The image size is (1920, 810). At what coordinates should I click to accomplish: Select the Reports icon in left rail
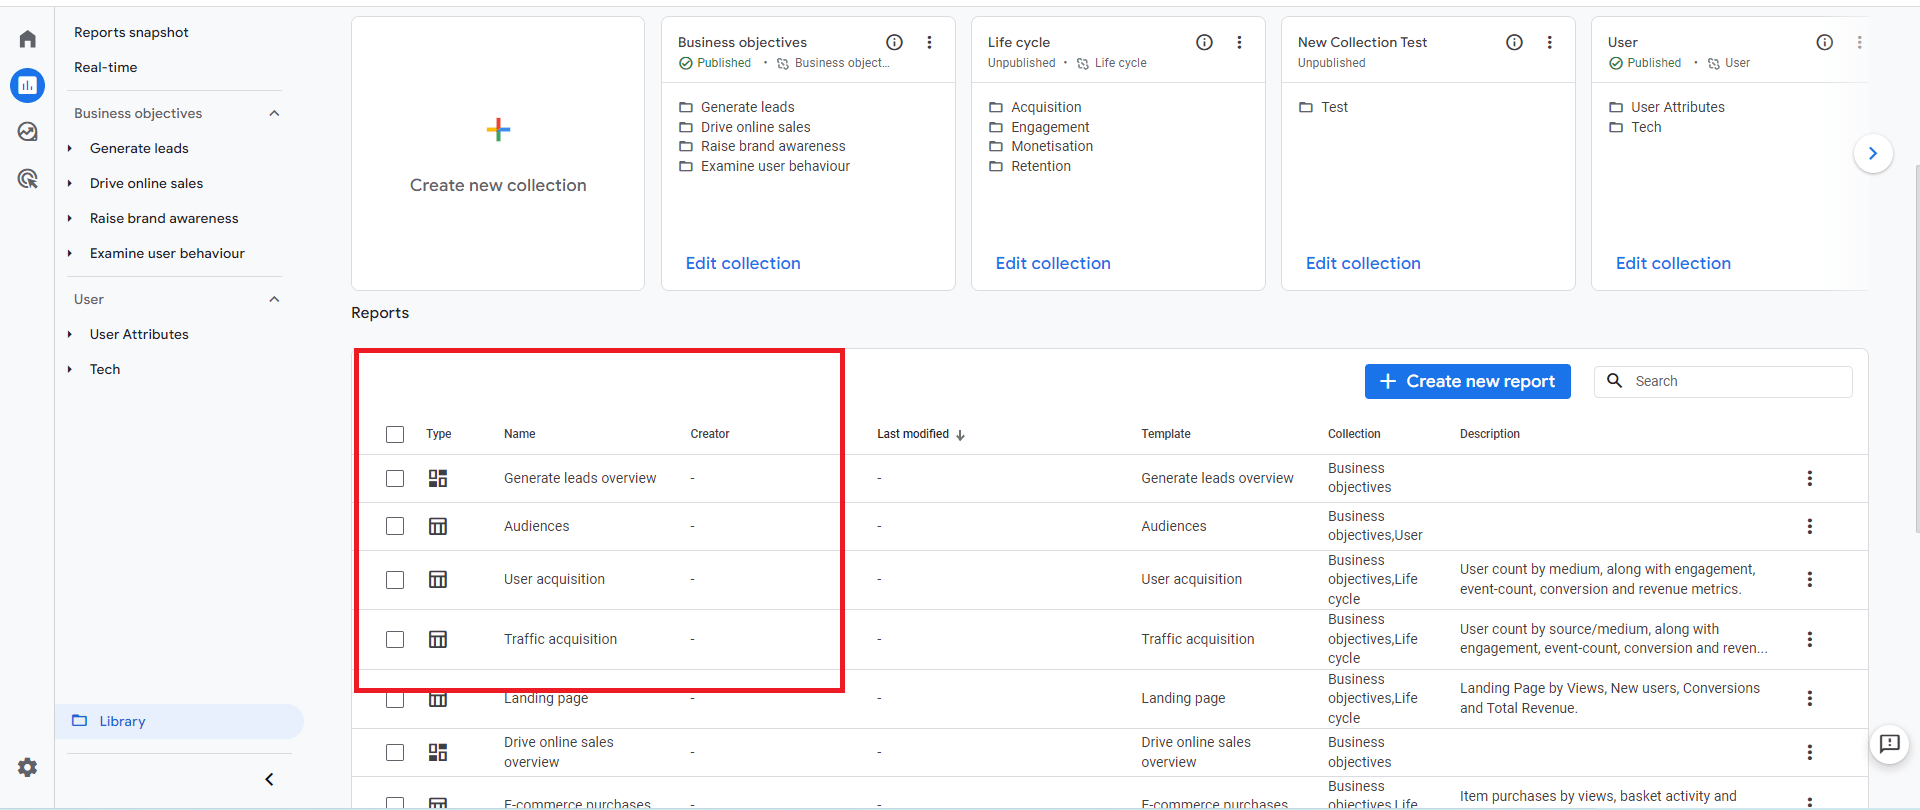tap(27, 85)
